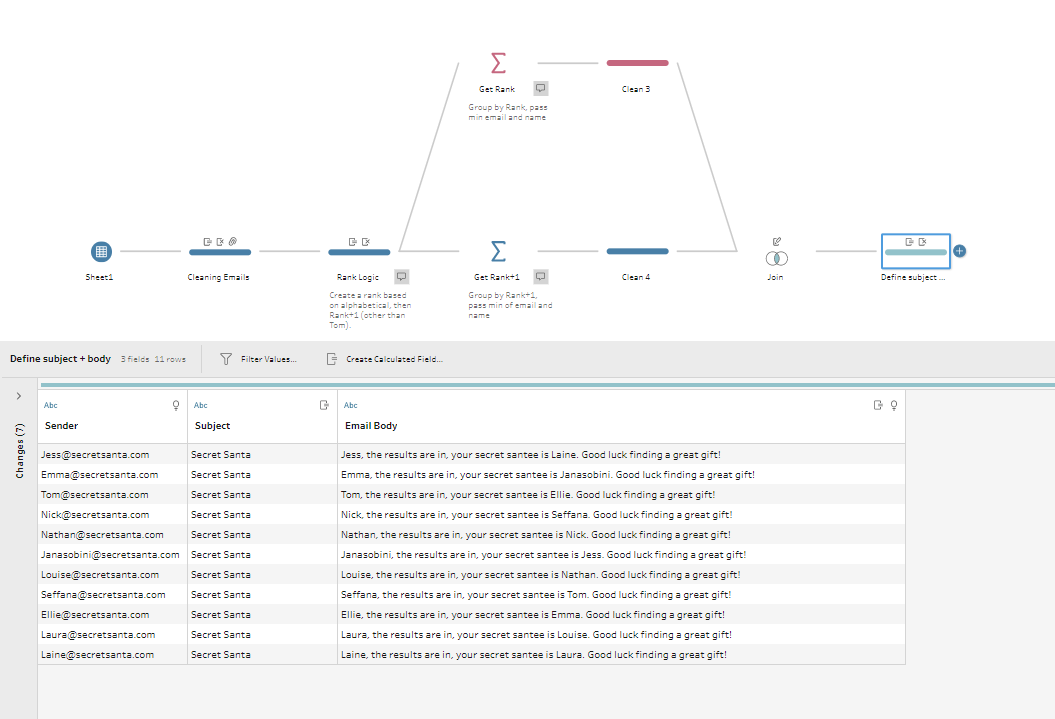Screen dimensions: 1055x719
Task: Select the Get Rank+1 aggregate sigma icon
Action: pos(498,252)
